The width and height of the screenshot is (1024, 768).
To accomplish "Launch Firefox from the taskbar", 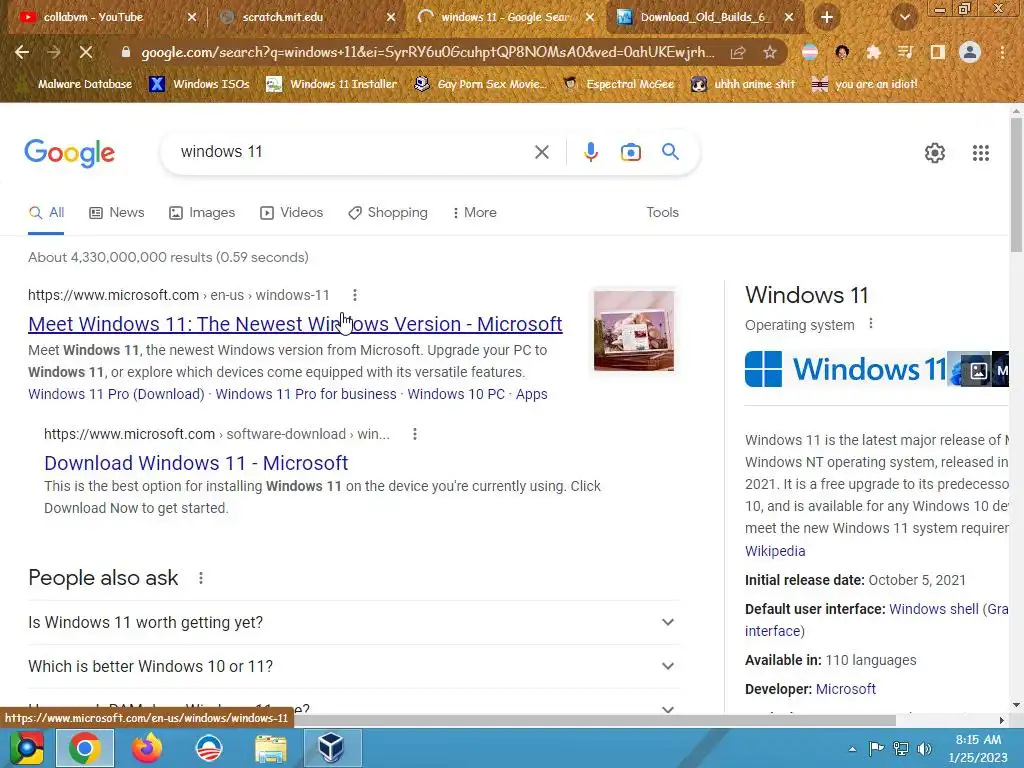I will pyautogui.click(x=146, y=748).
